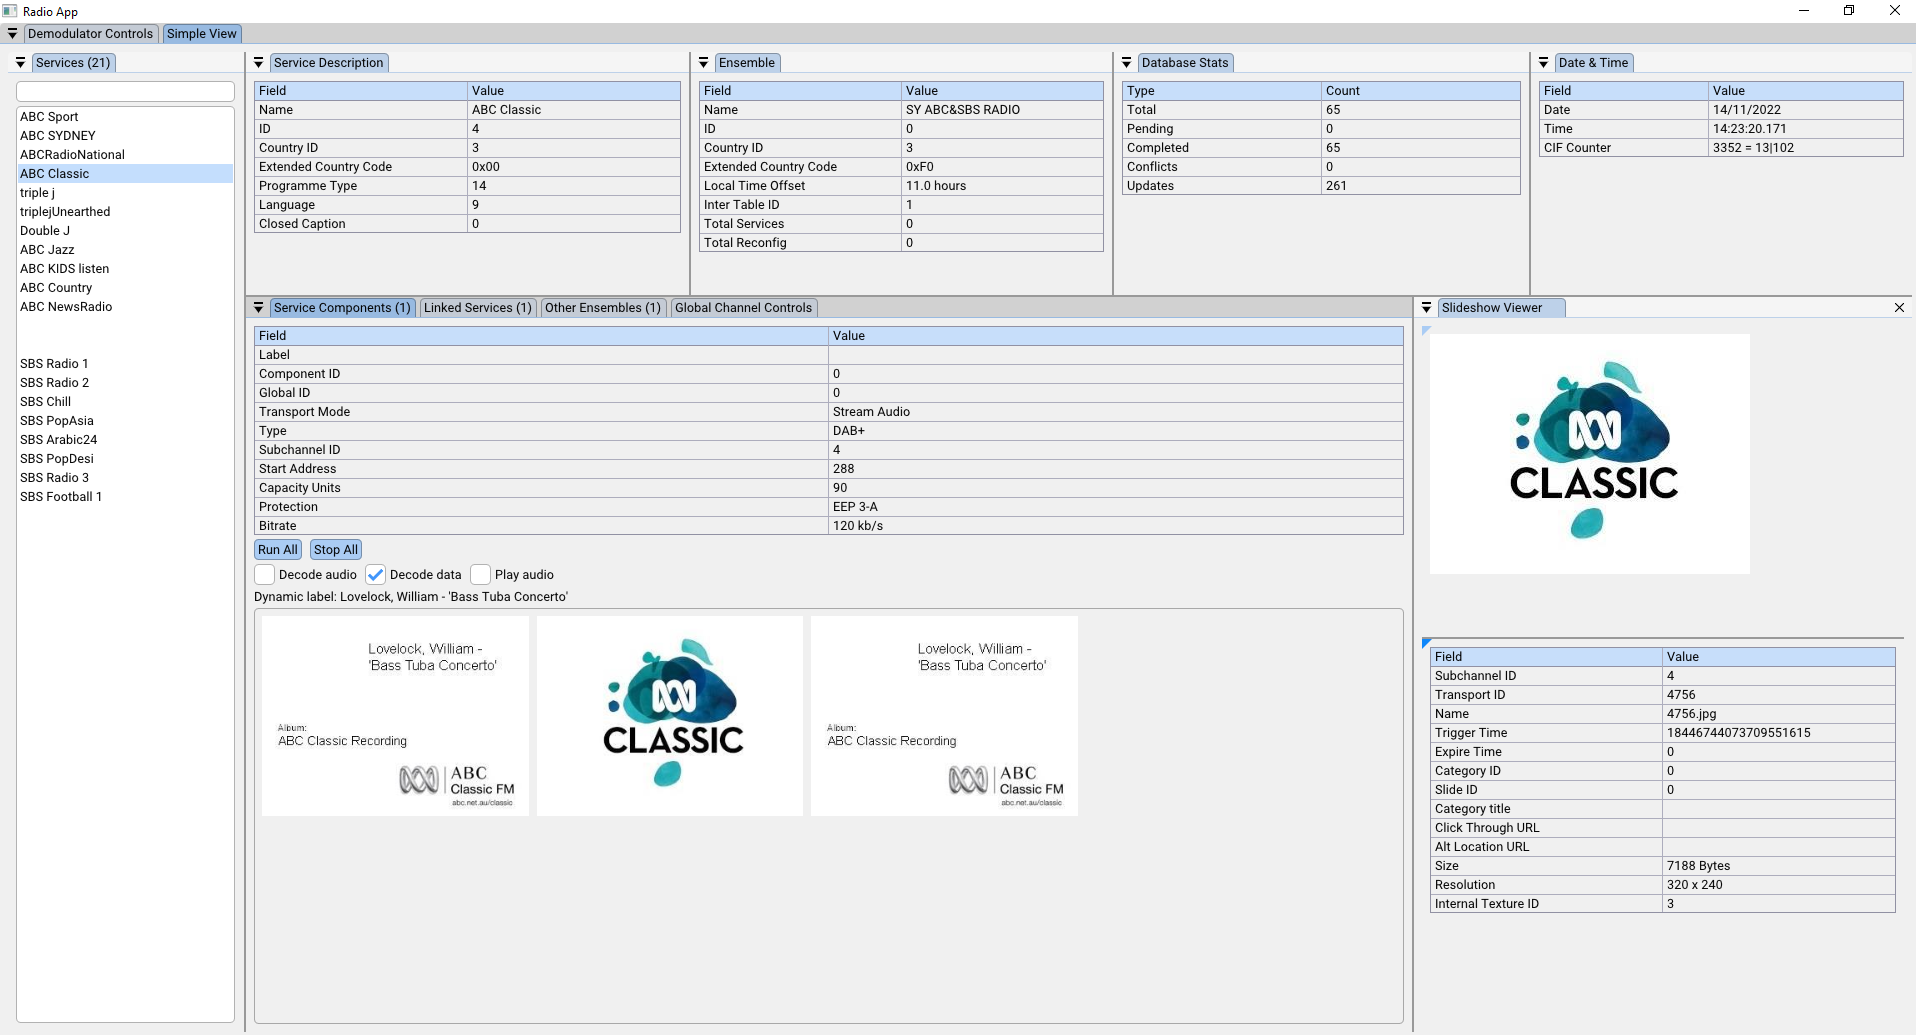The height and width of the screenshot is (1035, 1916).
Task: Minimize the Radio App window
Action: point(1804,11)
